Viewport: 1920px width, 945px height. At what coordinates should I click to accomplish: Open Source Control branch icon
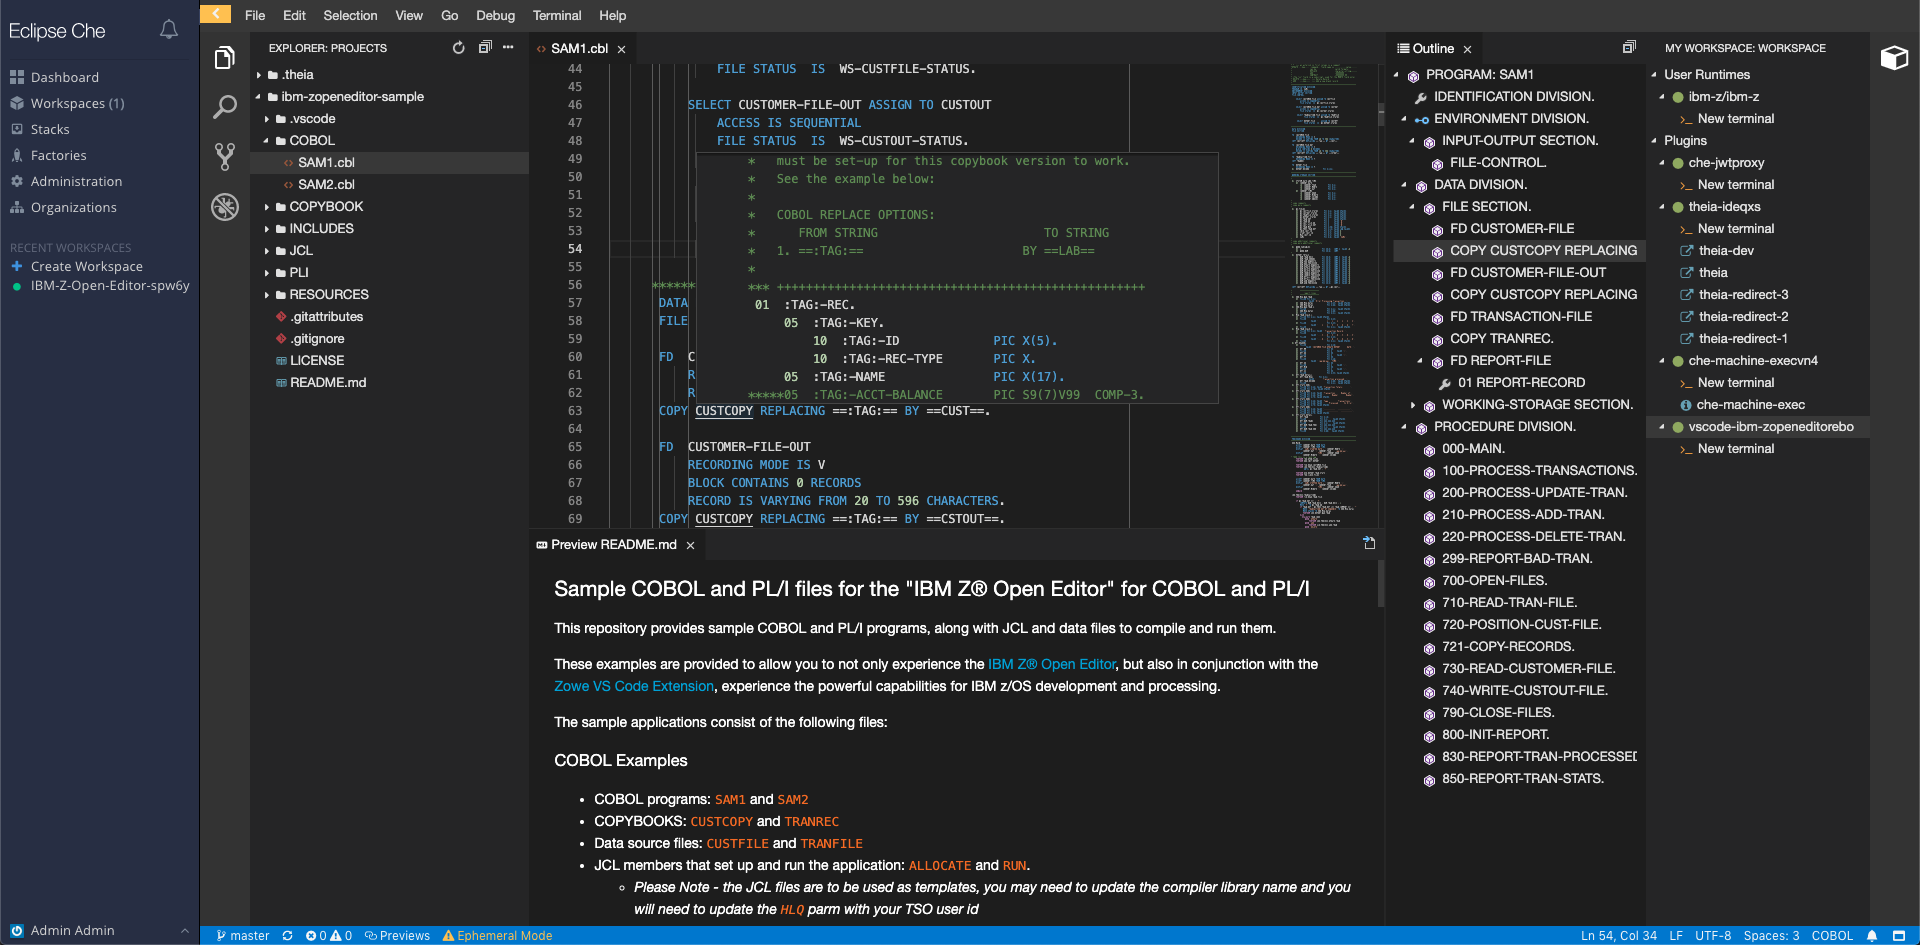(x=225, y=156)
